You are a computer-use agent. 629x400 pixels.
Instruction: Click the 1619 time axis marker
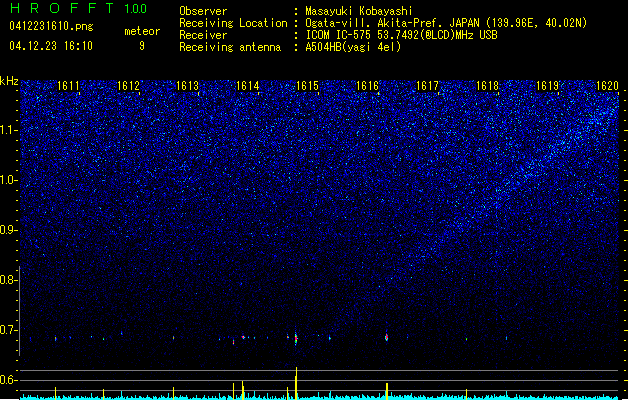pyautogui.click(x=548, y=86)
